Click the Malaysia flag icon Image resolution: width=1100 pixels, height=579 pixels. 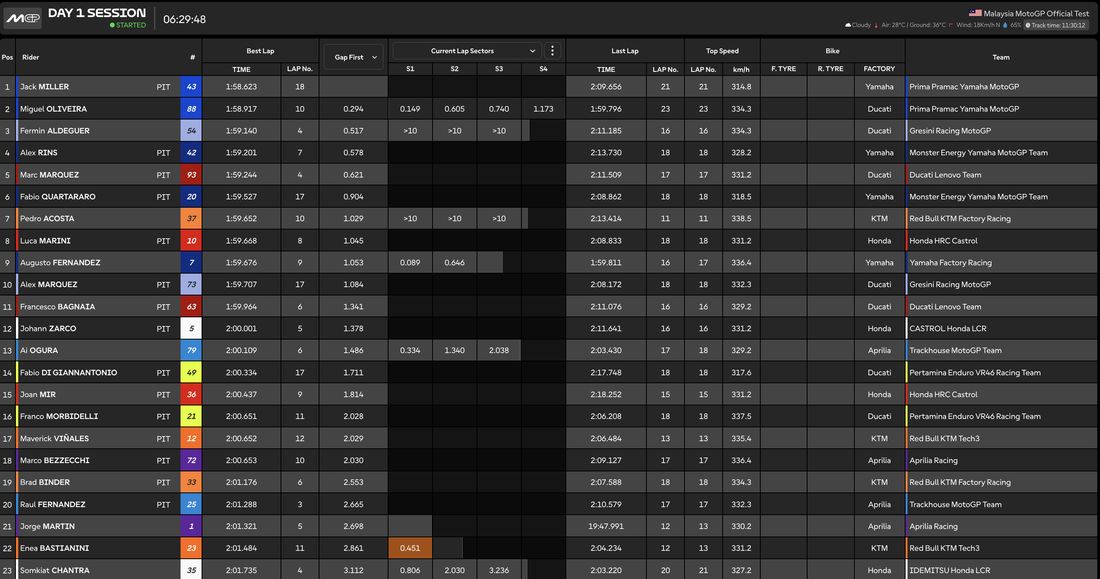[x=975, y=13]
